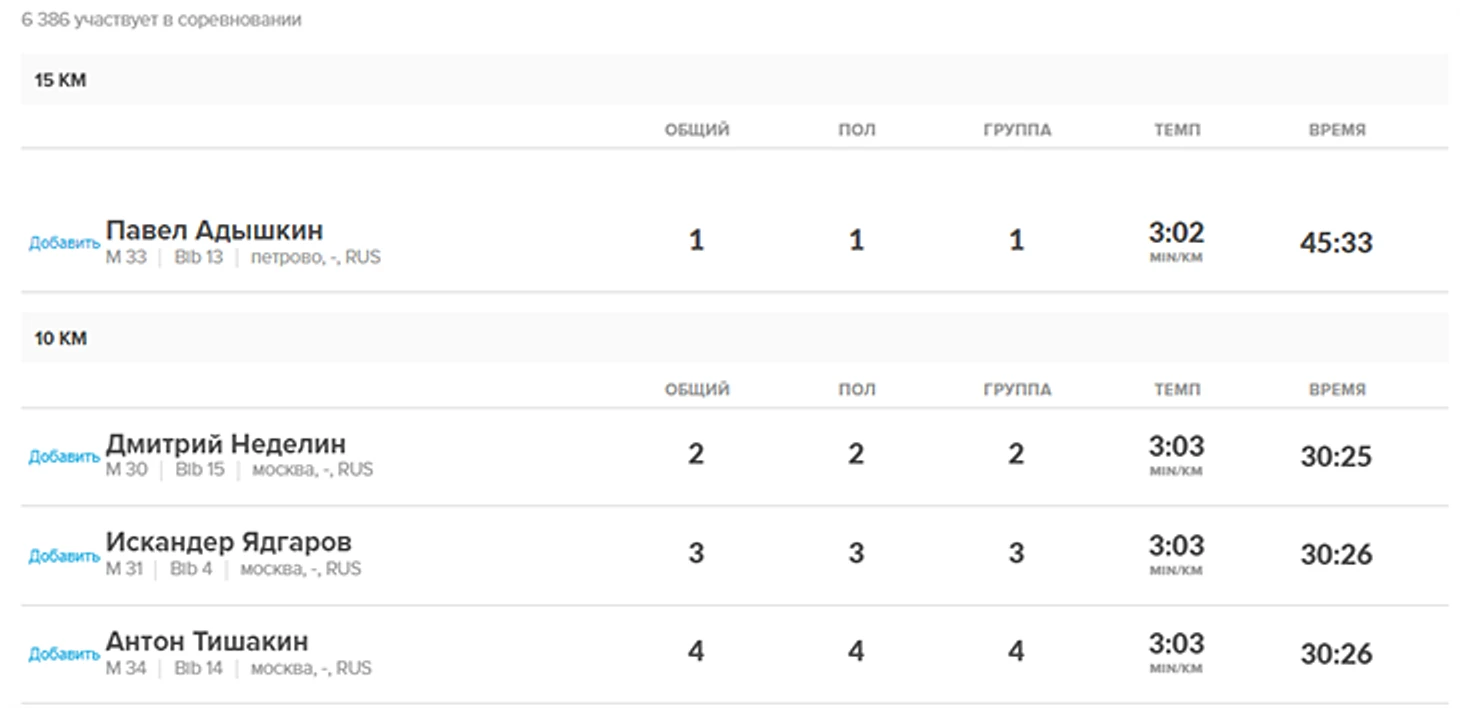Click Добавить next to Павел Адышкин
The image size is (1460, 708).
coord(64,243)
